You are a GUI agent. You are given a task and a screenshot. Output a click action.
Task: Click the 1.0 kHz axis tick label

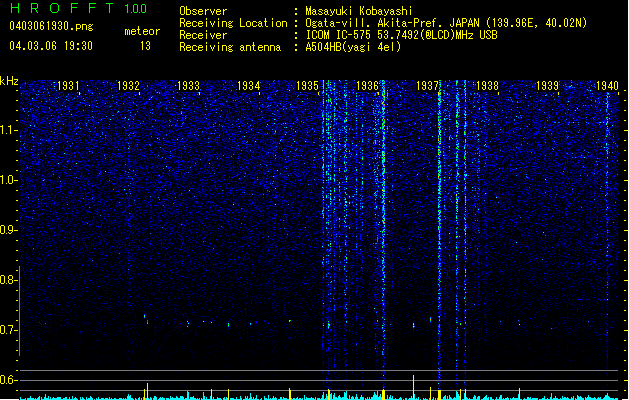(8, 180)
